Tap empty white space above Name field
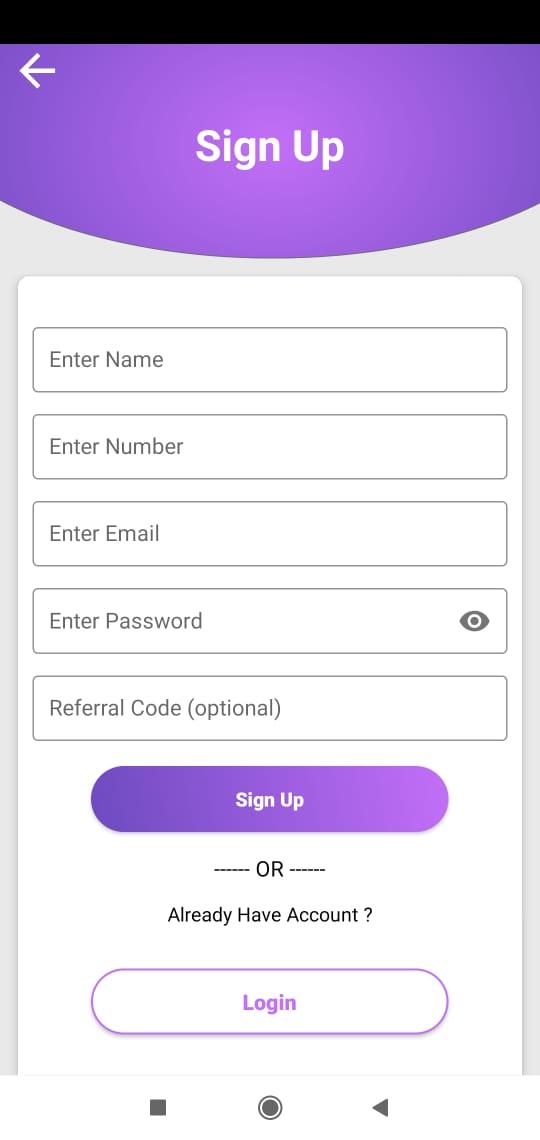Screen dimensions: 540x1140 point(270,302)
